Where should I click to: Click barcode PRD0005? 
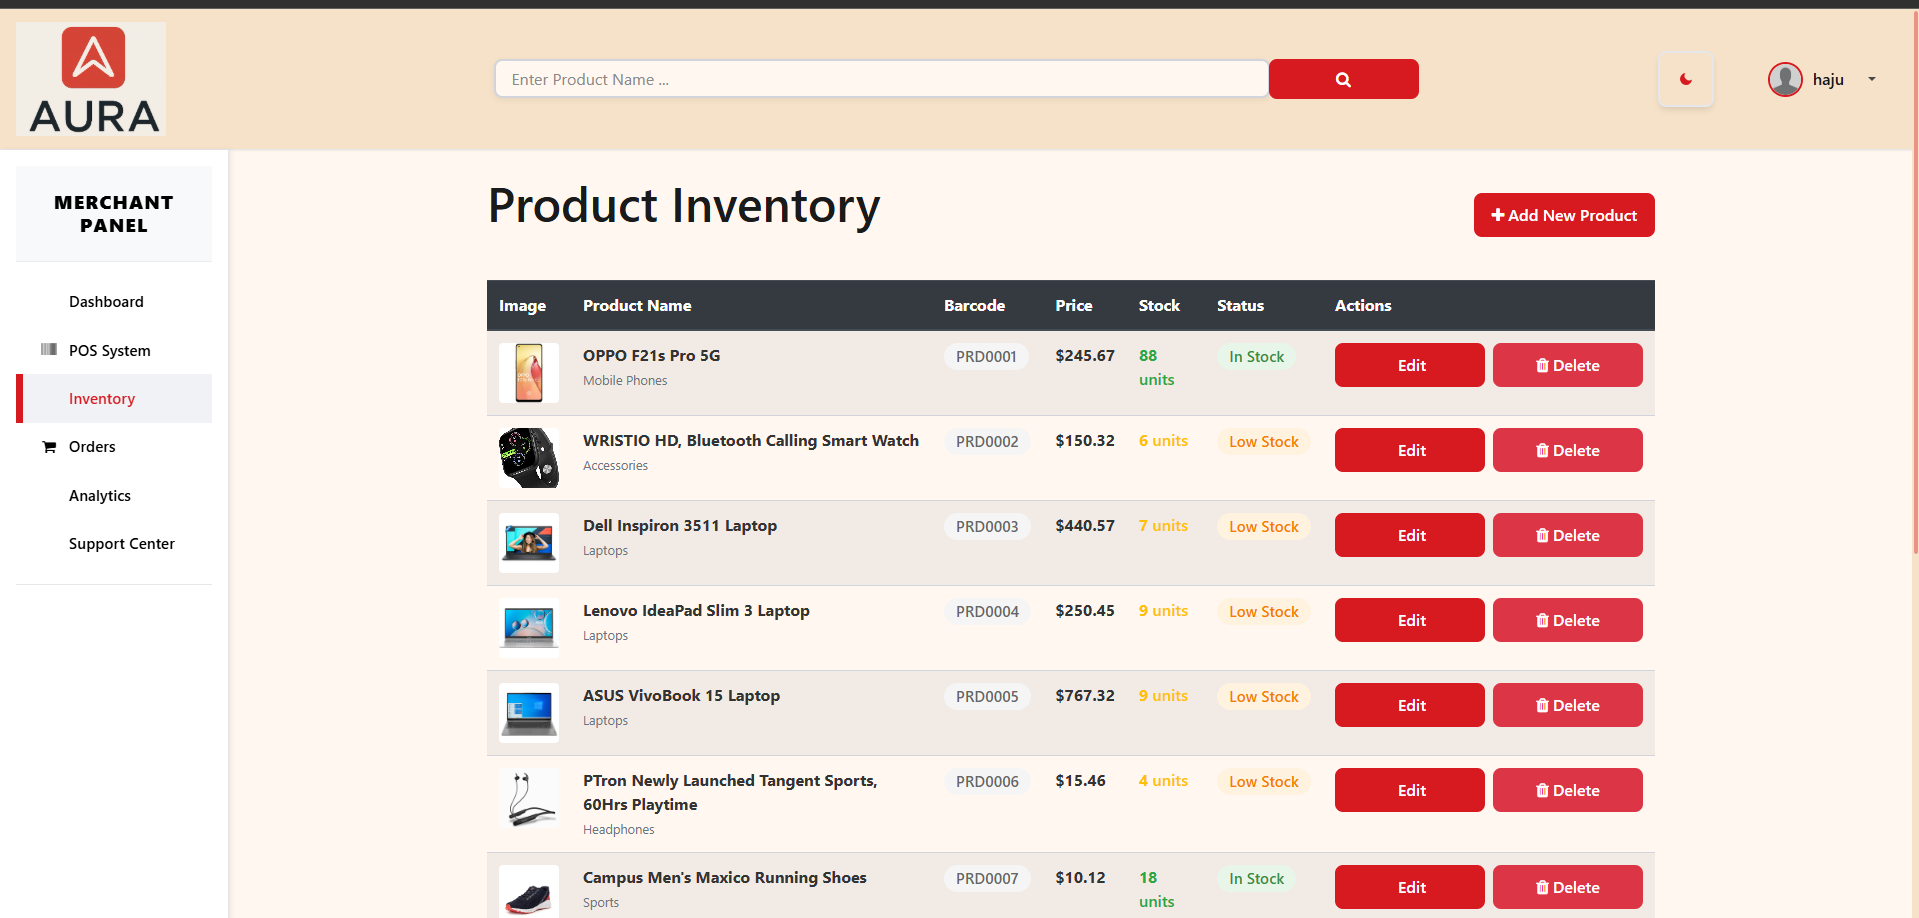[987, 697]
